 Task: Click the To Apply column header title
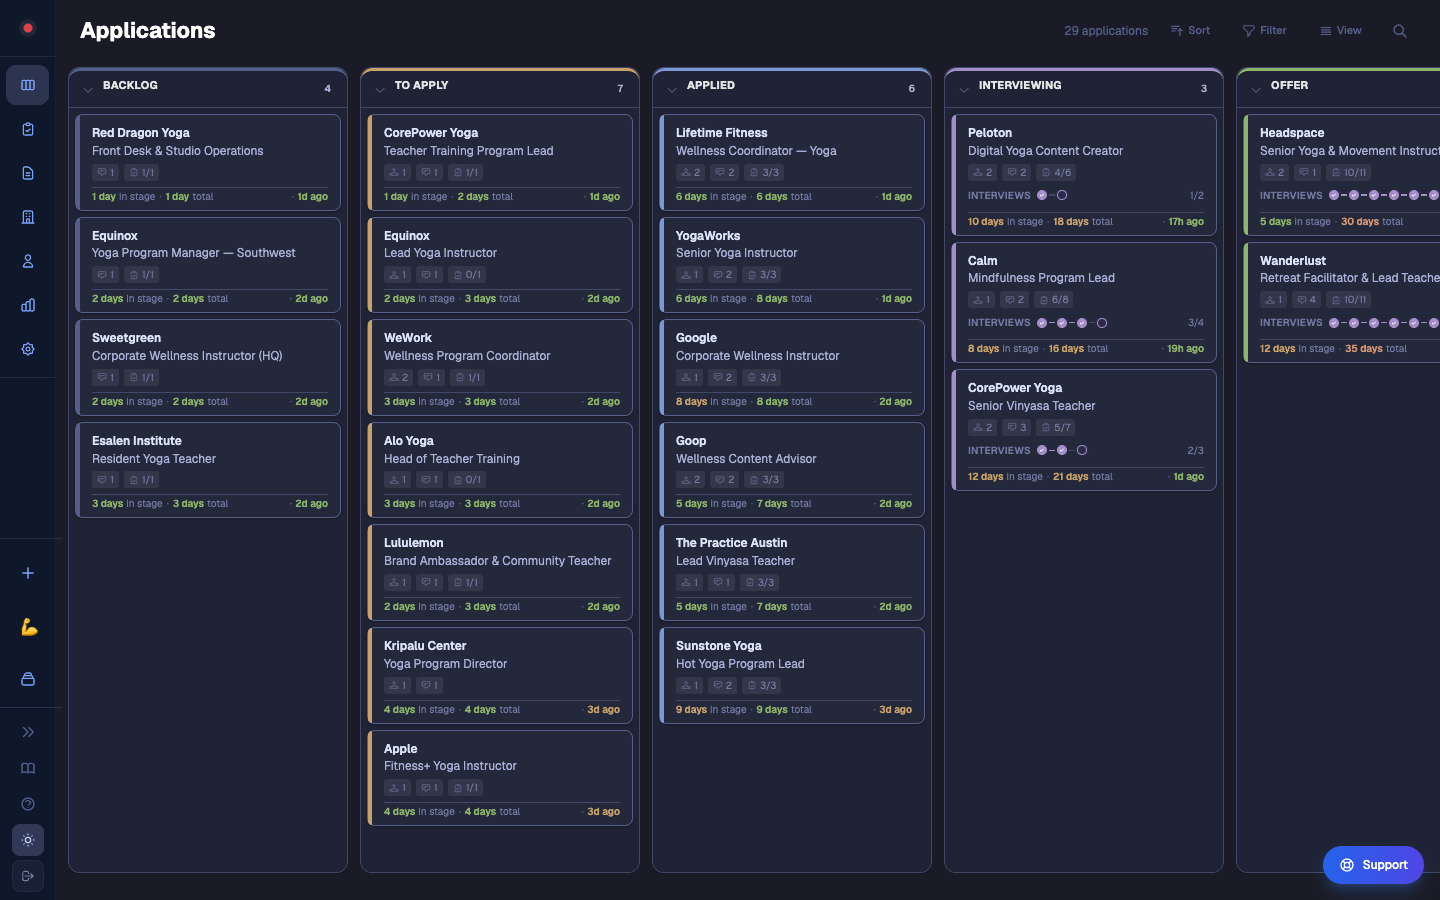coord(421,85)
